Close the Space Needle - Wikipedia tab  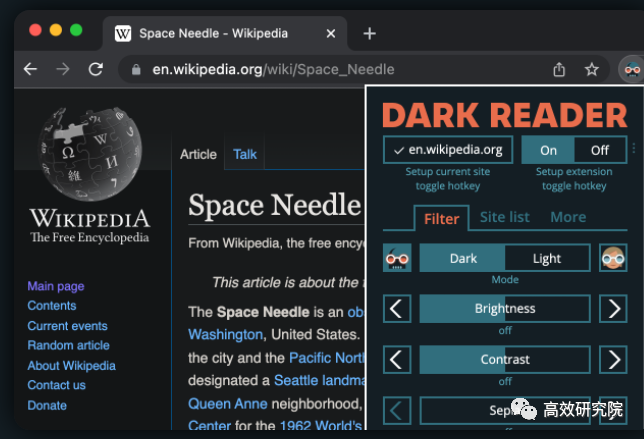tap(331, 33)
